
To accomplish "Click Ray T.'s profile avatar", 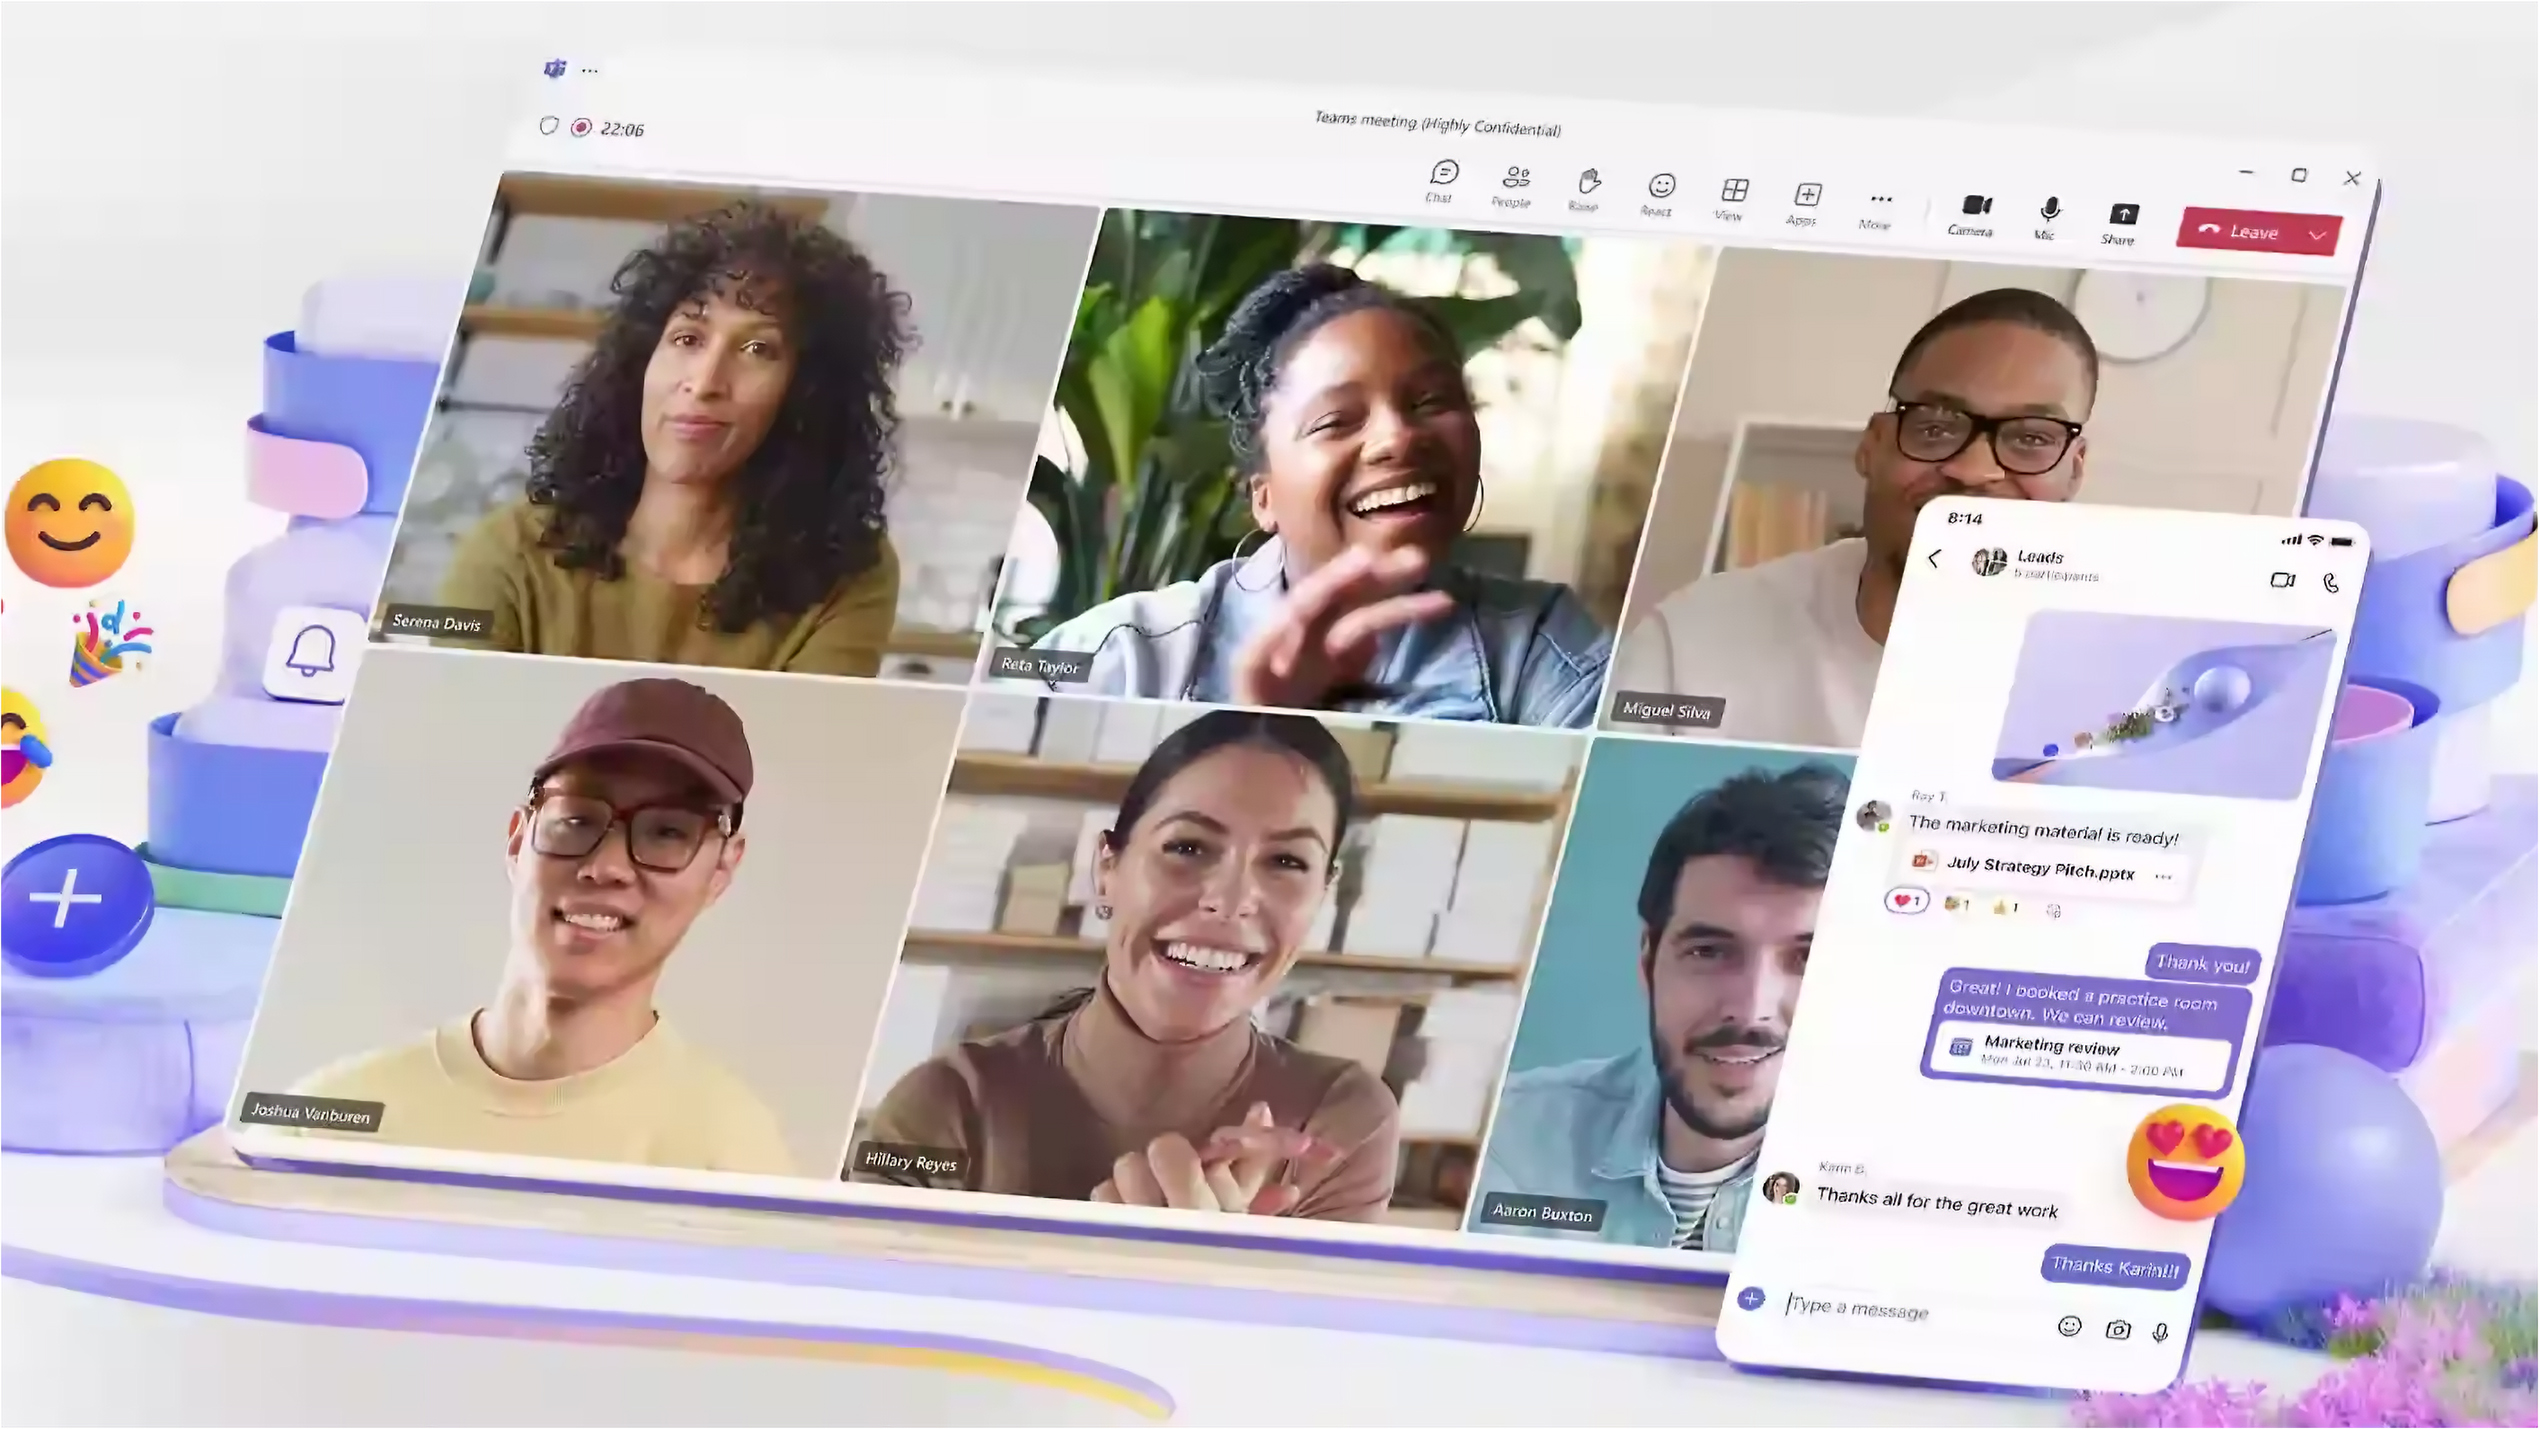I will (x=1873, y=815).
